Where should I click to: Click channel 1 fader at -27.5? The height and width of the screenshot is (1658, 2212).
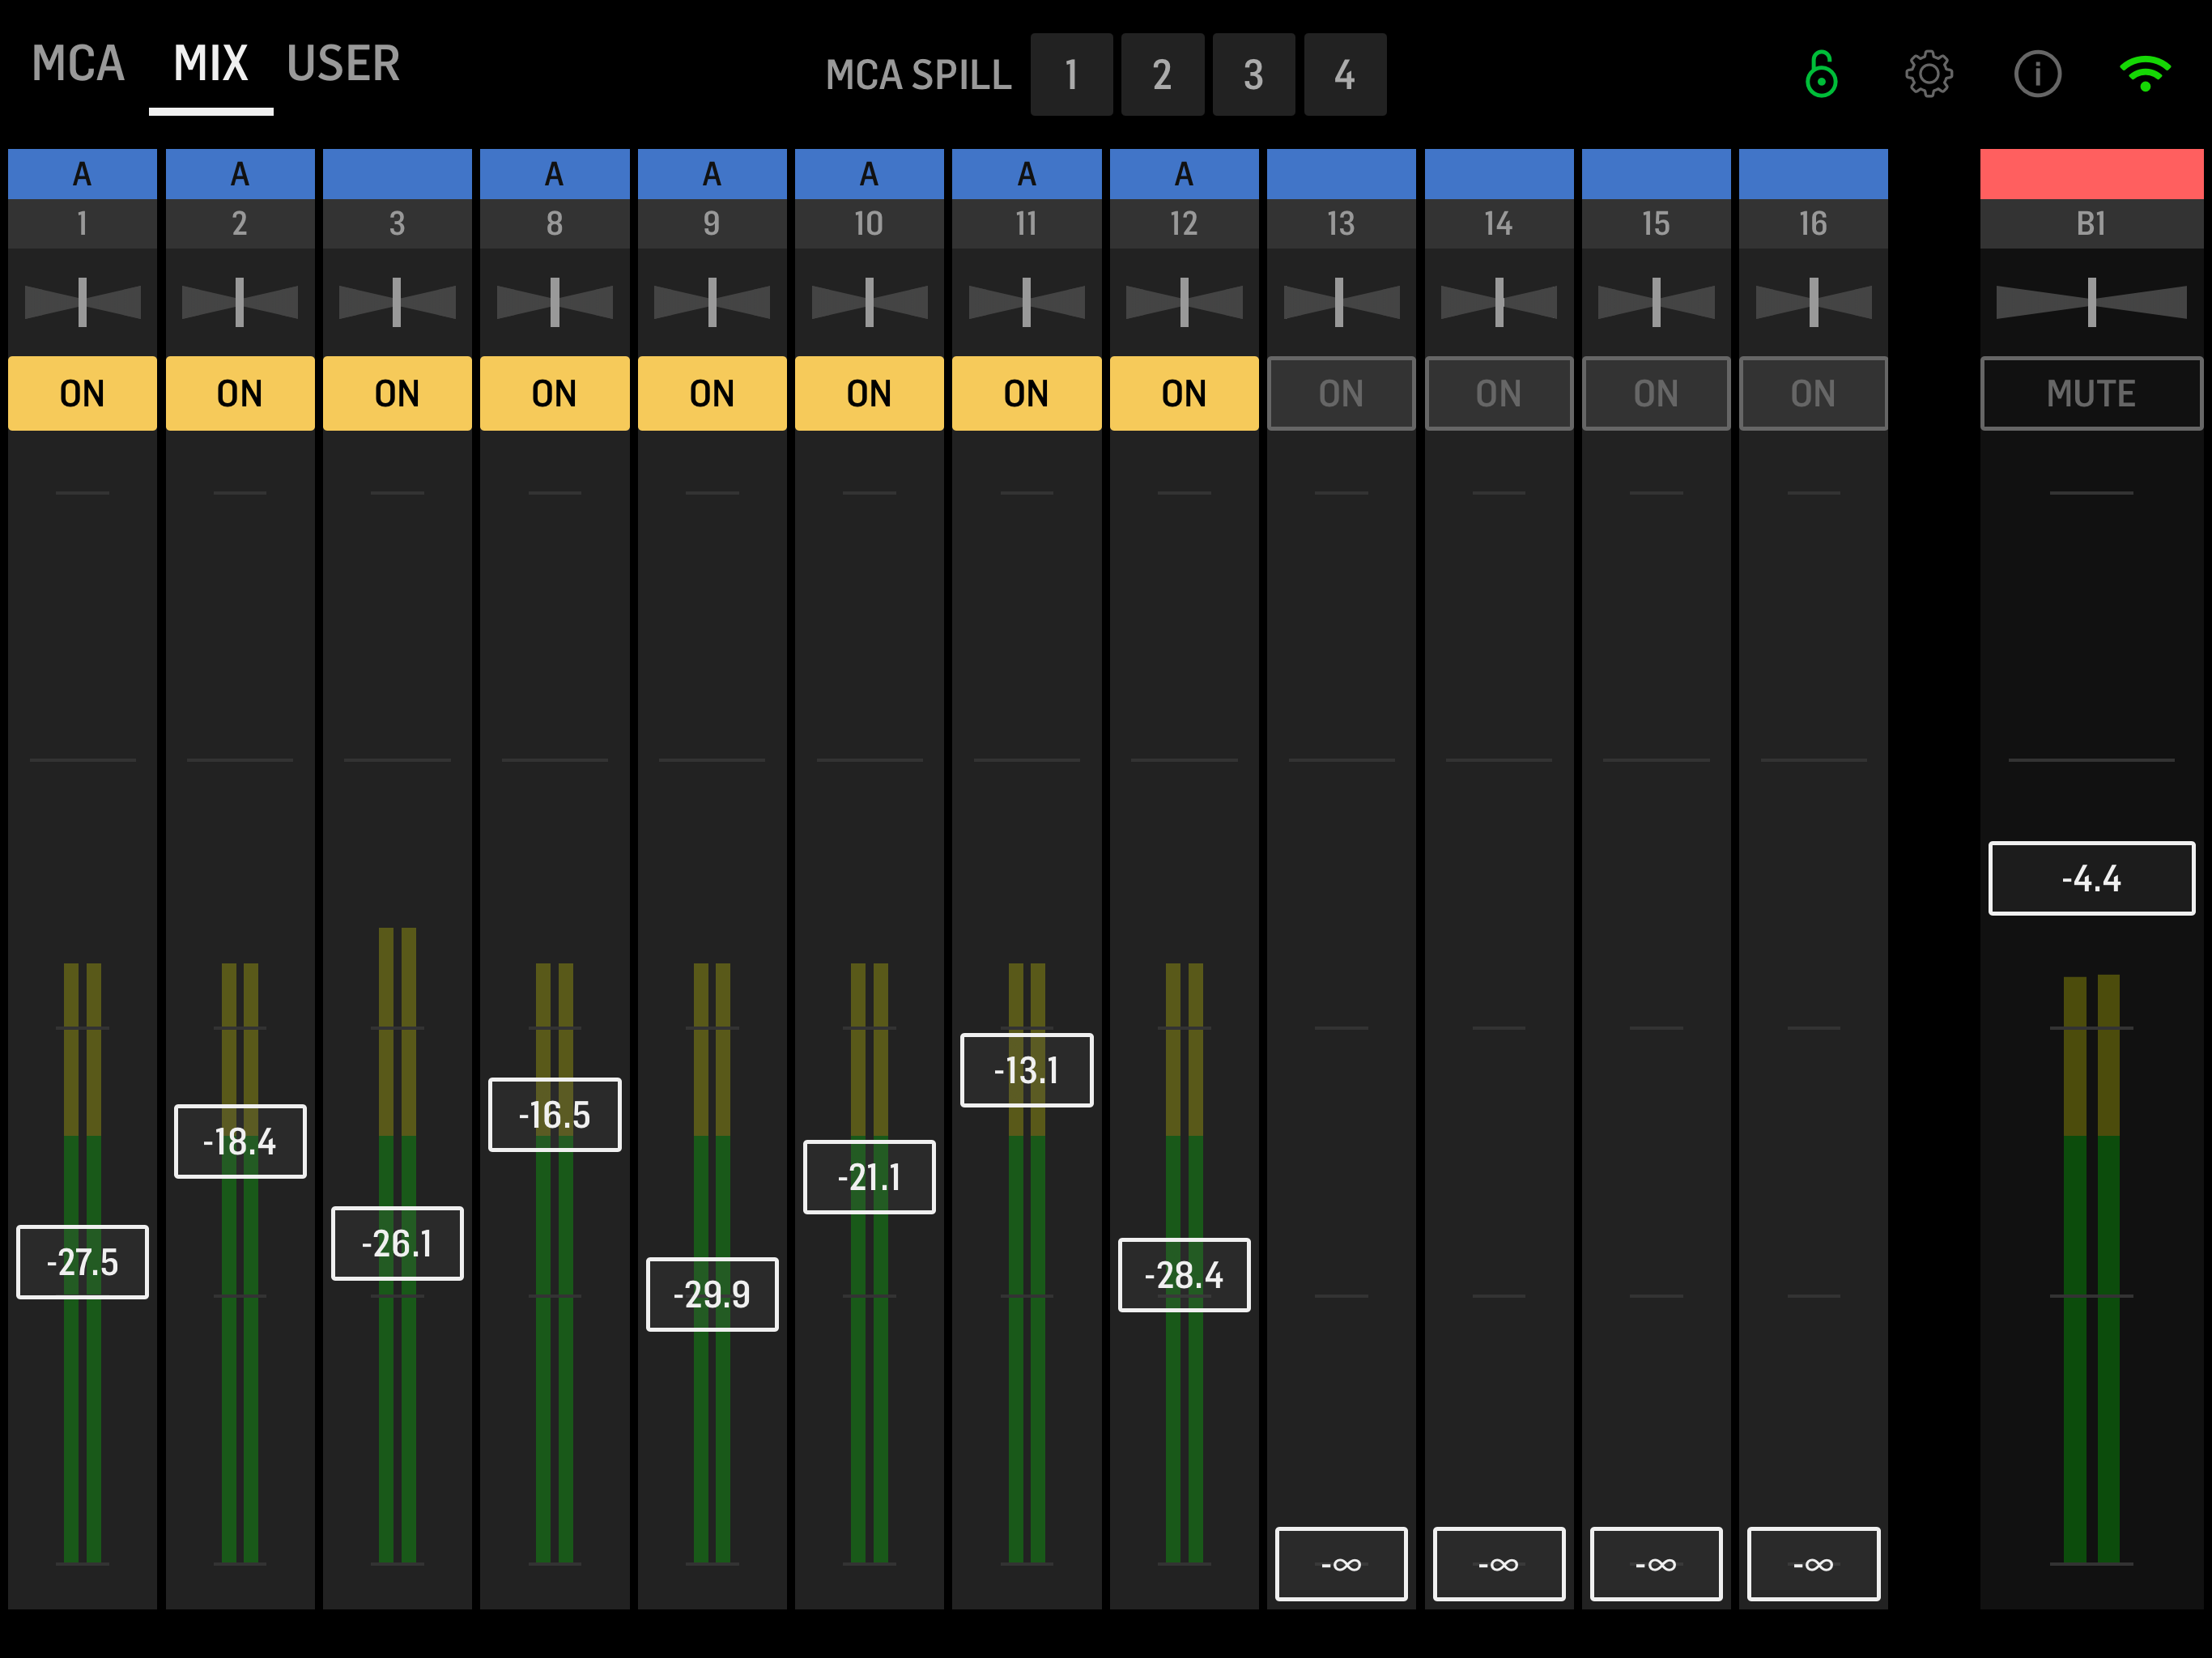click(82, 1262)
